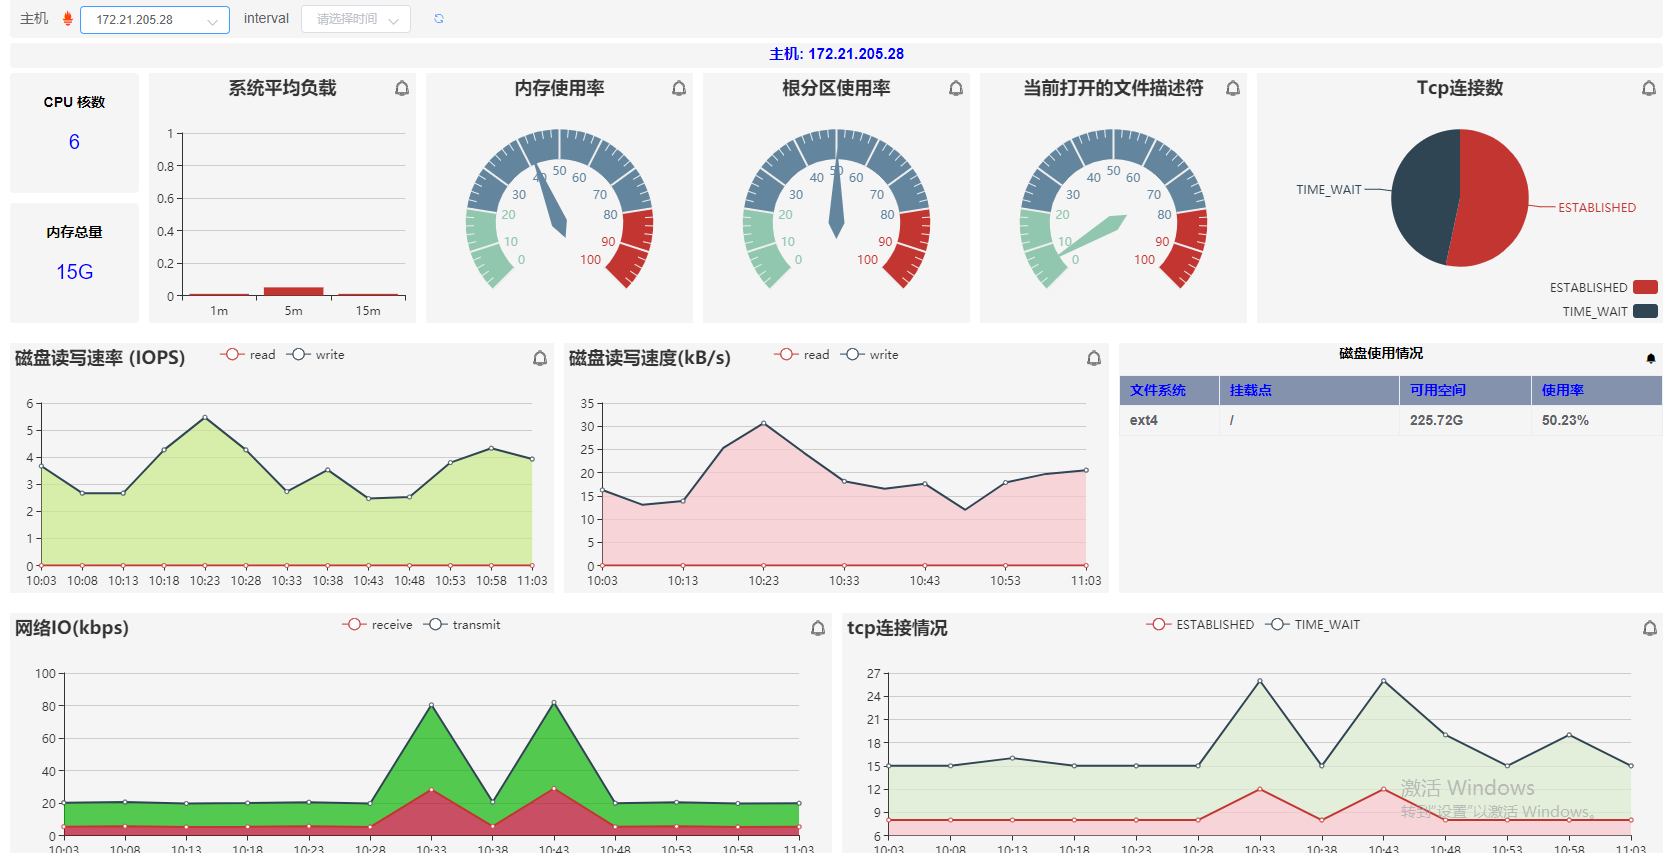Toggle read series in disk IOPS legend
Viewport: 1668px width, 853px height.
click(248, 355)
